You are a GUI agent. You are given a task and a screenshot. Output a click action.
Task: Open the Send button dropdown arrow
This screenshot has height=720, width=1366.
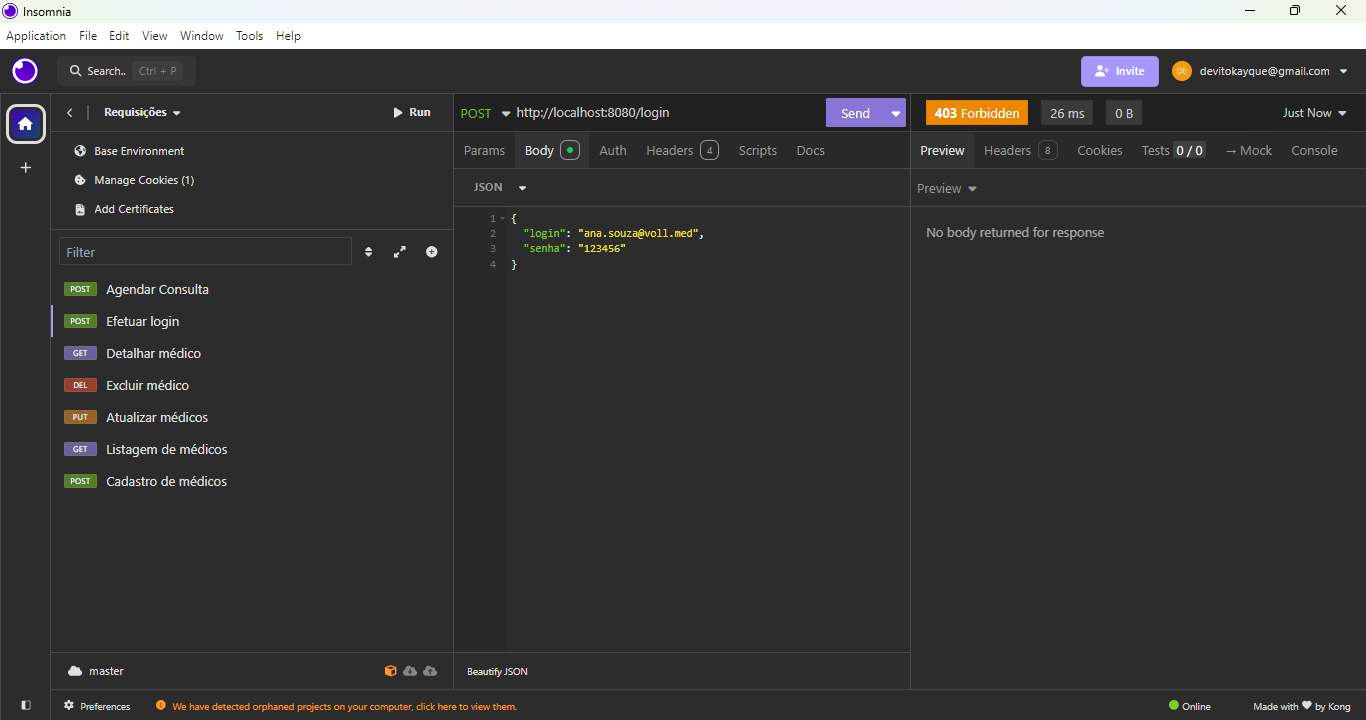click(895, 113)
